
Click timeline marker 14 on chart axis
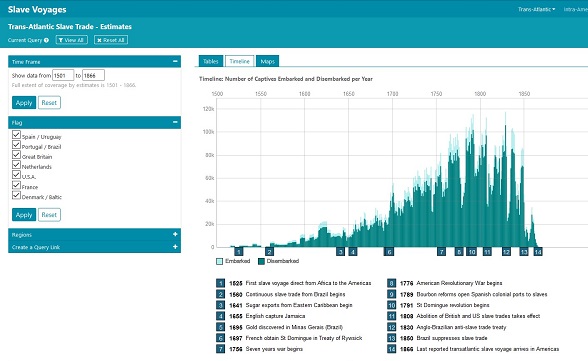538,252
